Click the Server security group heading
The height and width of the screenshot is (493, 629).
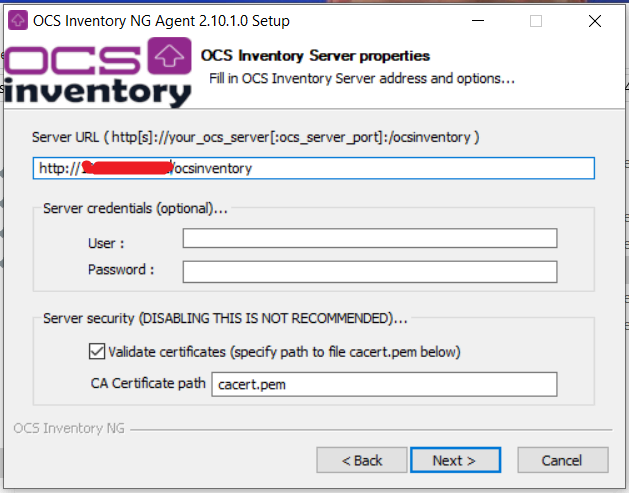[x=225, y=318]
